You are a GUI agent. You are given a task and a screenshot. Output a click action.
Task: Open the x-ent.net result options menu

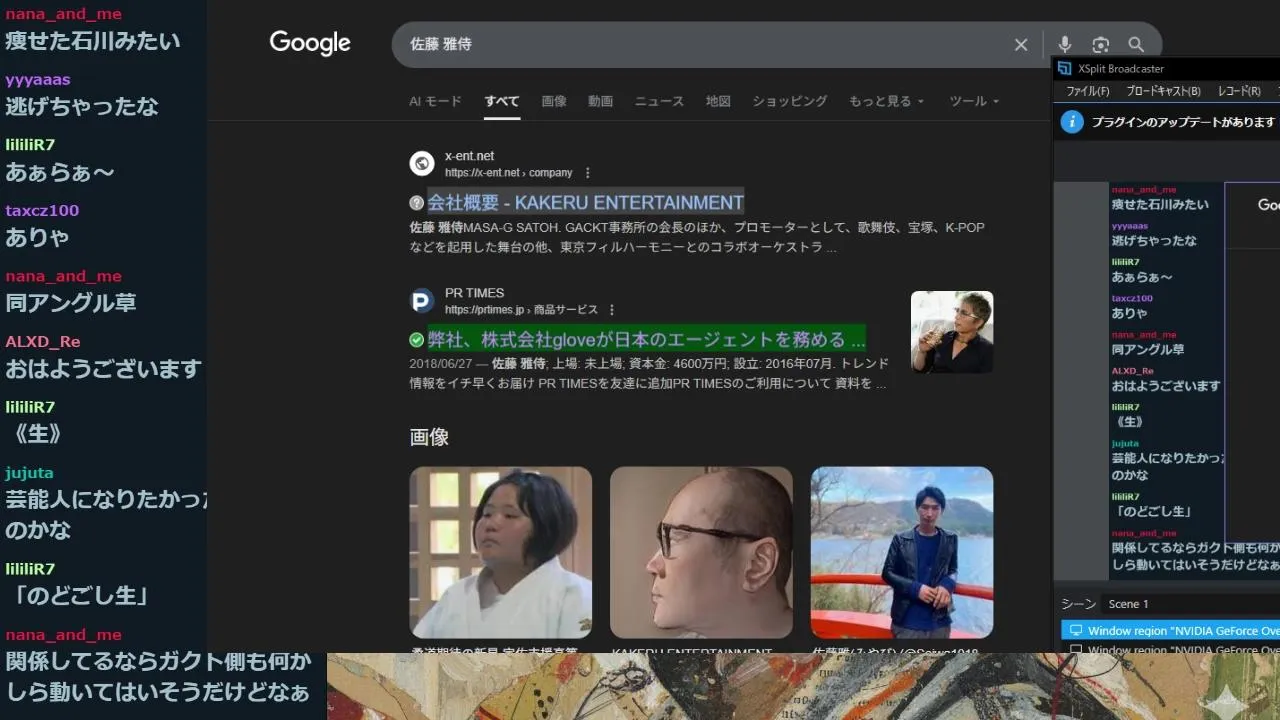point(588,173)
